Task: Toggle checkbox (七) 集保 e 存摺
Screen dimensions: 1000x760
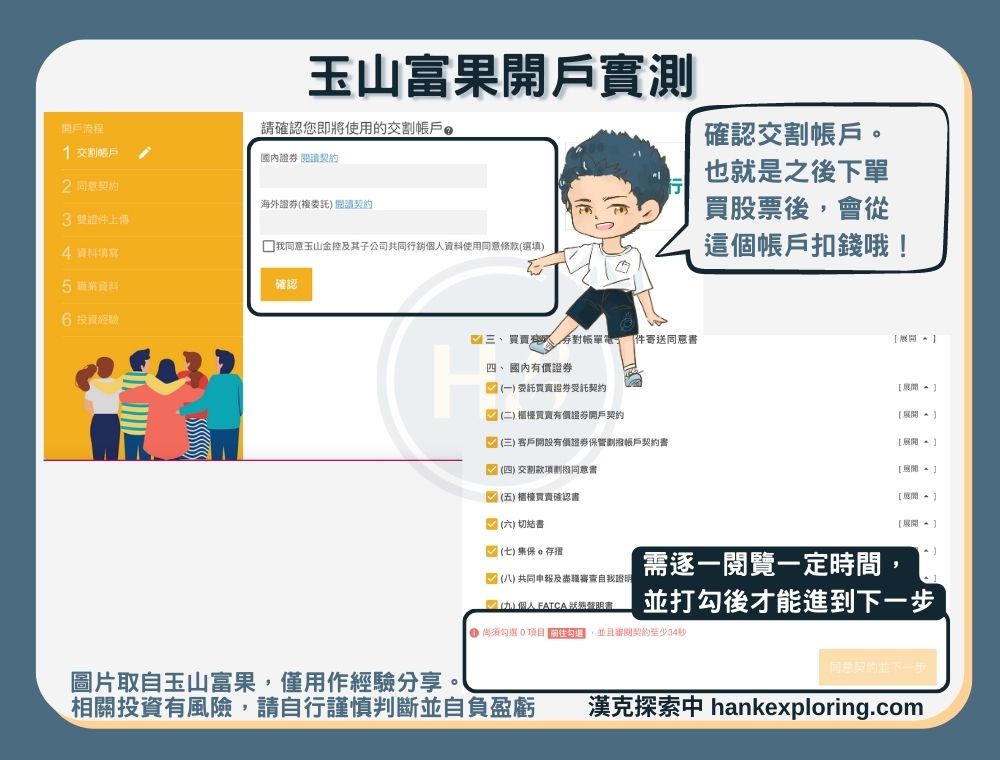Action: click(491, 552)
